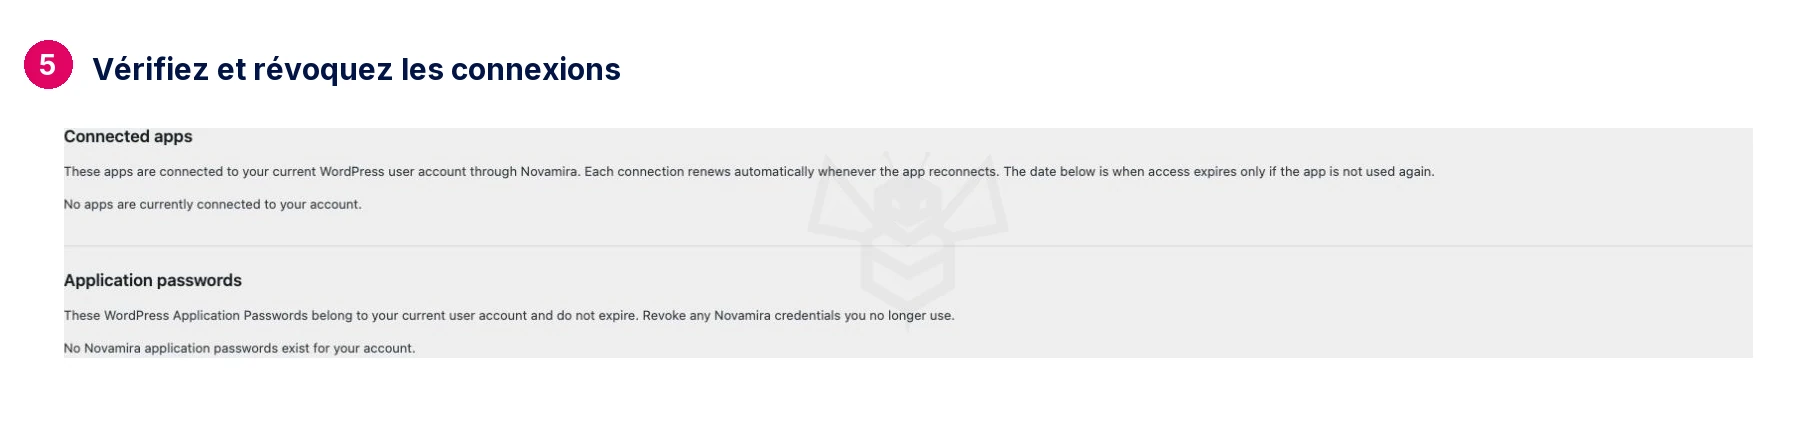Click the word Vérifiez in the title
Image resolution: width=1817 pixels, height=422 pixels.
pos(151,69)
